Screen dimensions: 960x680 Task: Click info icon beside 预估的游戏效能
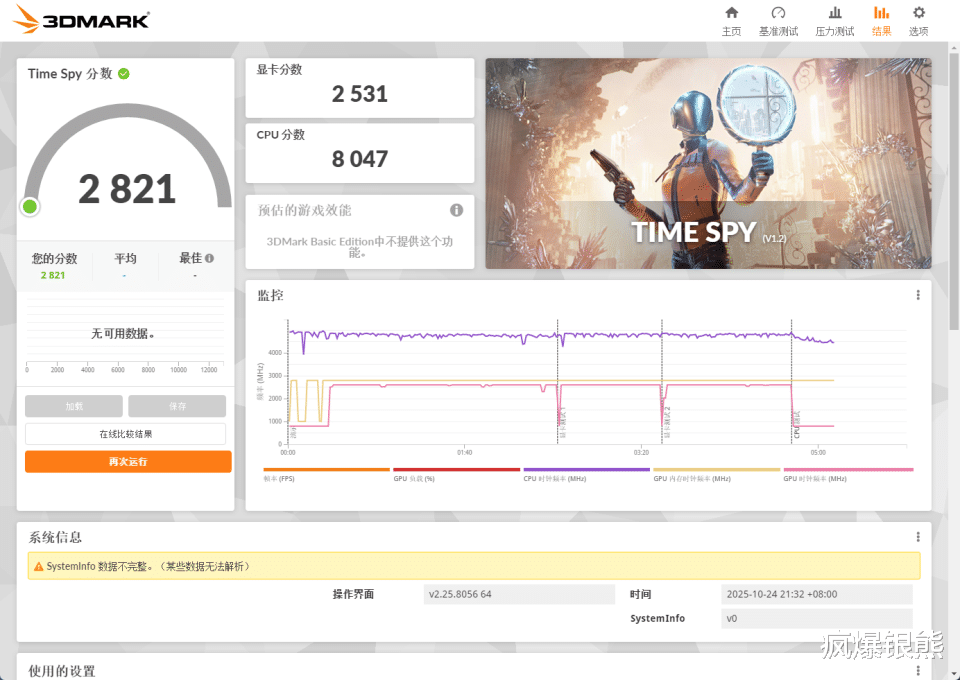(x=456, y=211)
